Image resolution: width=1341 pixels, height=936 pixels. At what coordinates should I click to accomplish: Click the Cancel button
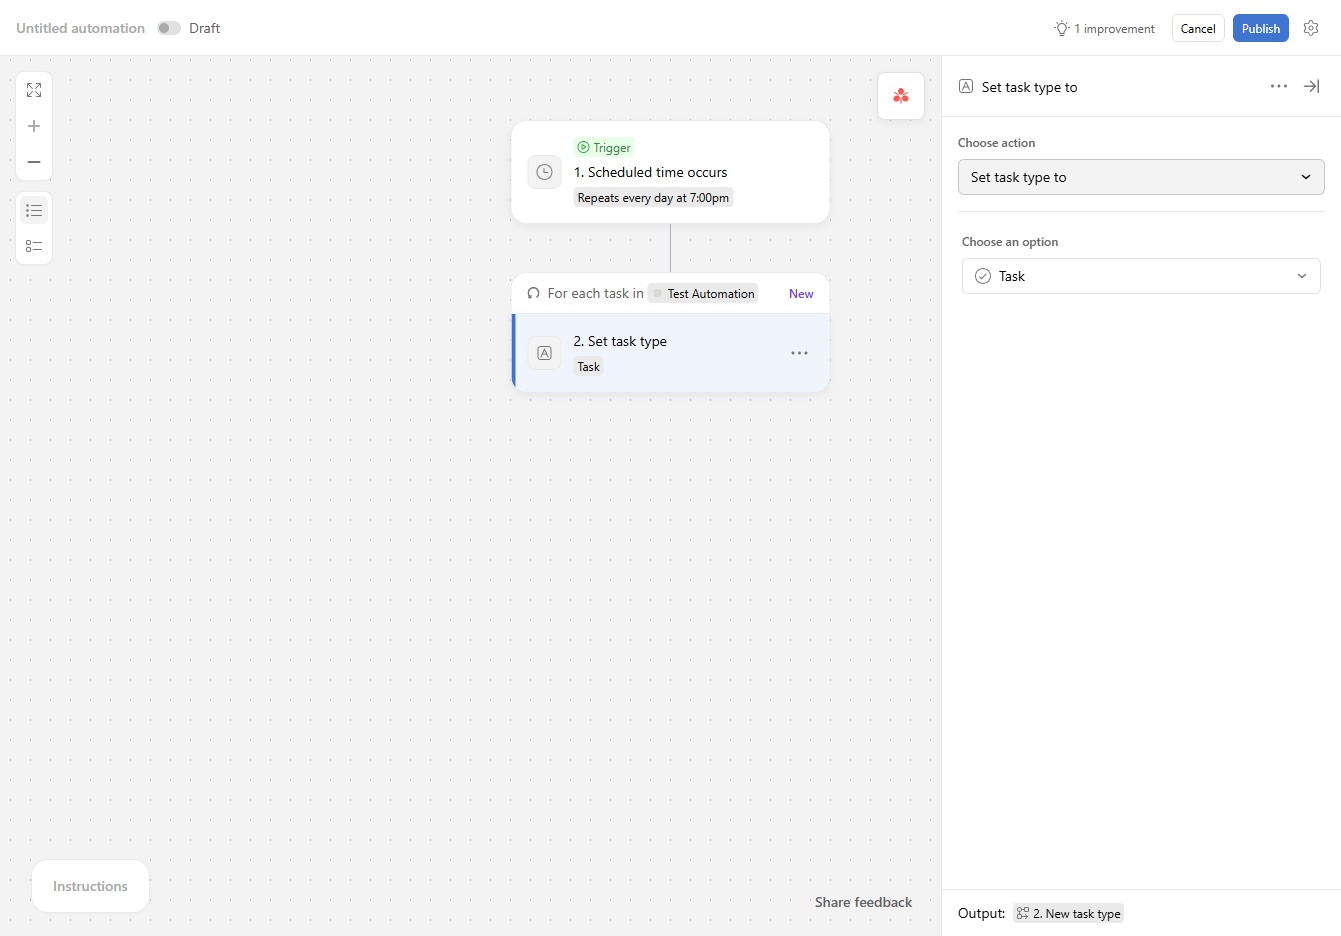1198,28
